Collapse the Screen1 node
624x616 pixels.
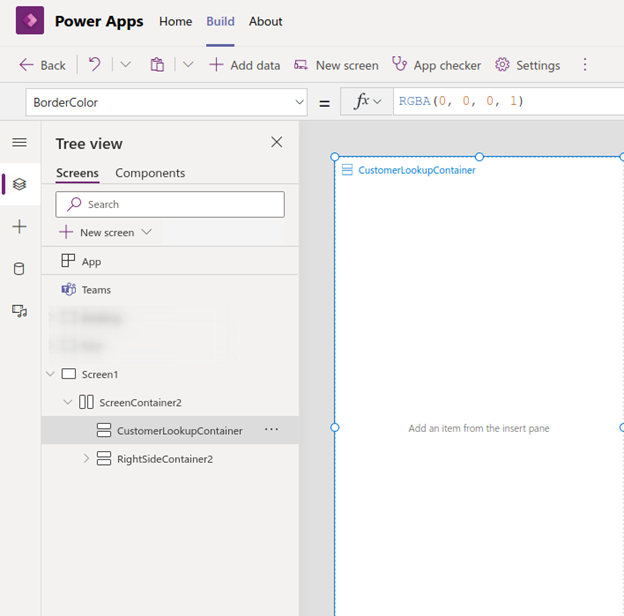[x=51, y=374]
